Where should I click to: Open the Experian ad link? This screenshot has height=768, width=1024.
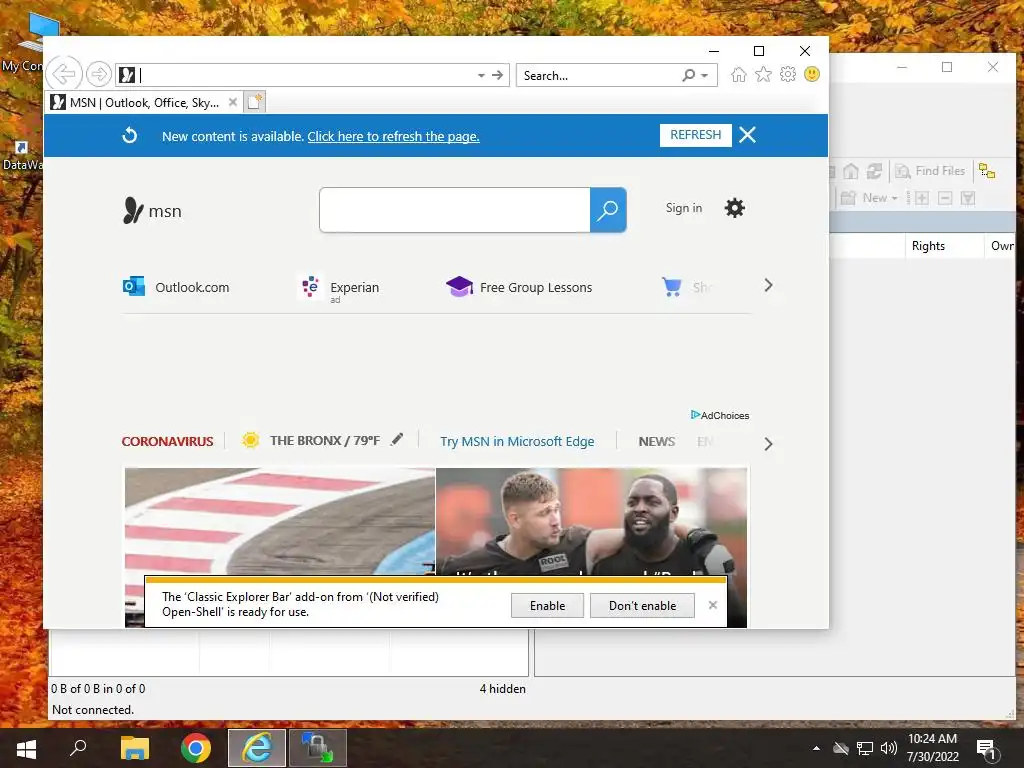click(338, 288)
